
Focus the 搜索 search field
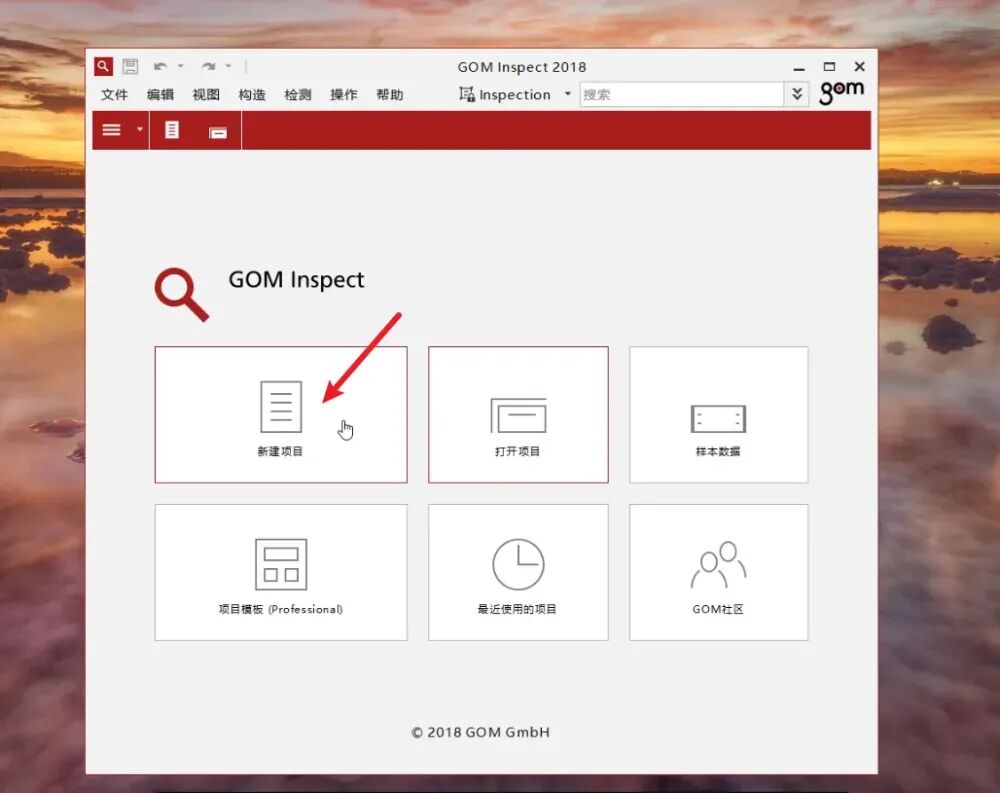[x=682, y=94]
